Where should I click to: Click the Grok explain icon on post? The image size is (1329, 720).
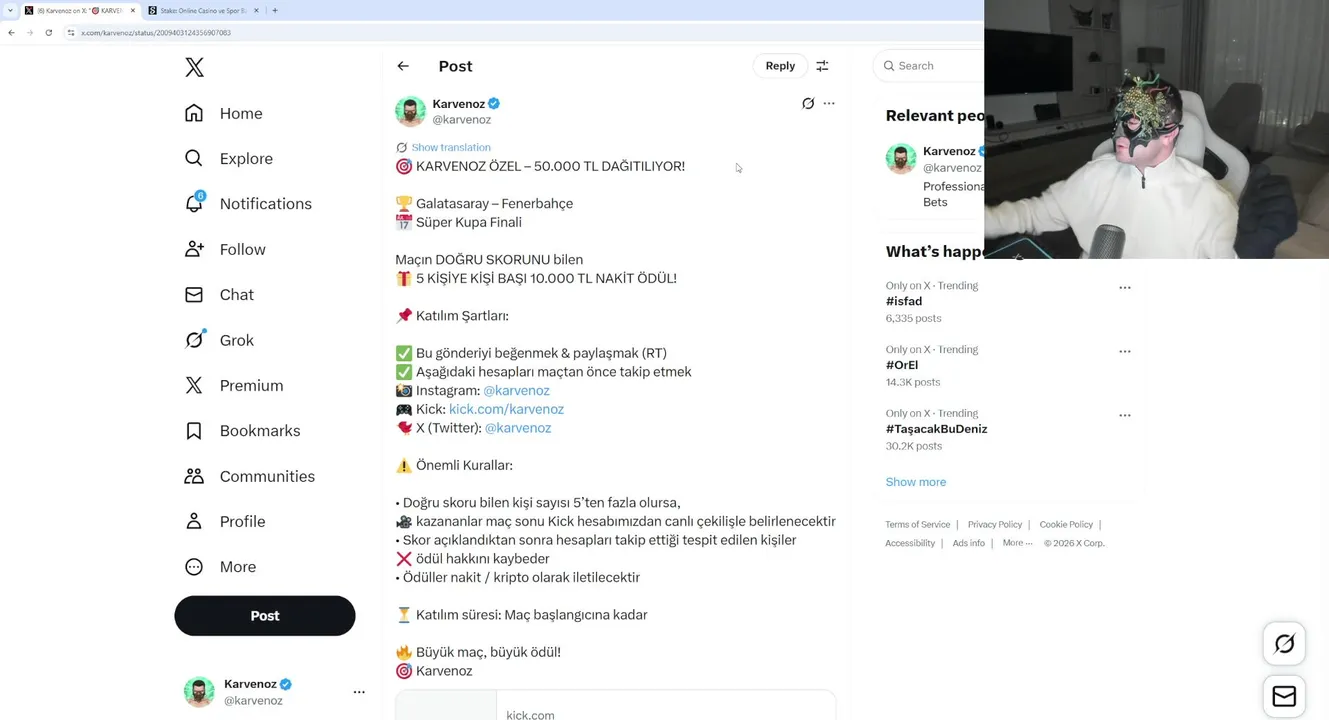tap(808, 103)
